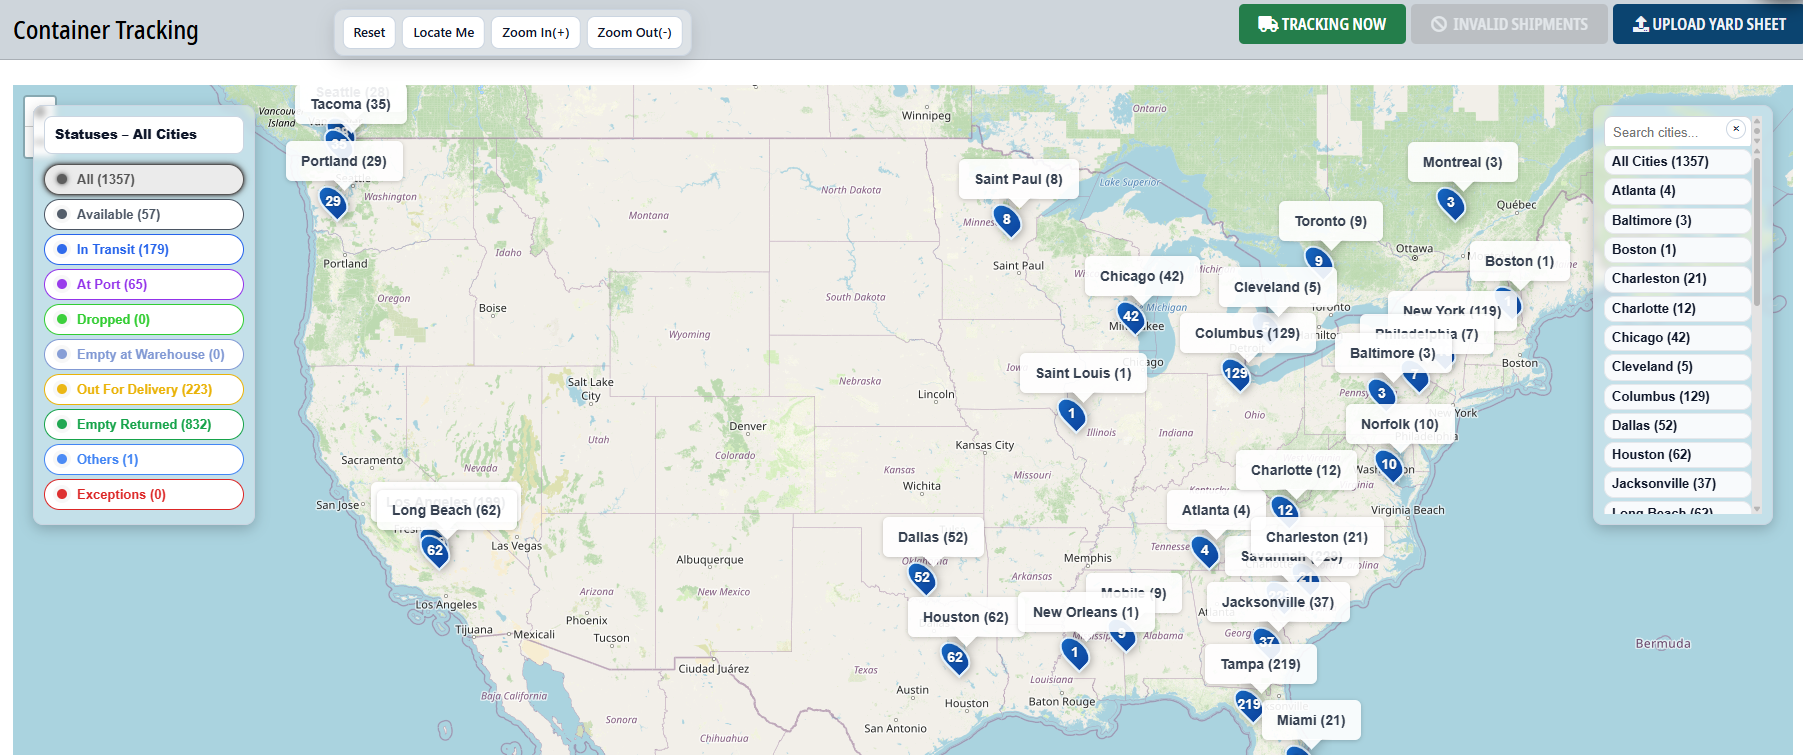The height and width of the screenshot is (755, 1803).
Task: Select the Montreal map pin marked 3
Action: [1450, 203]
